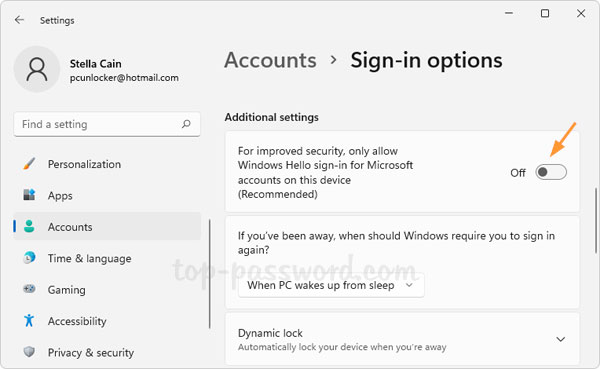Click the Accessibility figure icon
600x369 pixels.
[x=29, y=320]
